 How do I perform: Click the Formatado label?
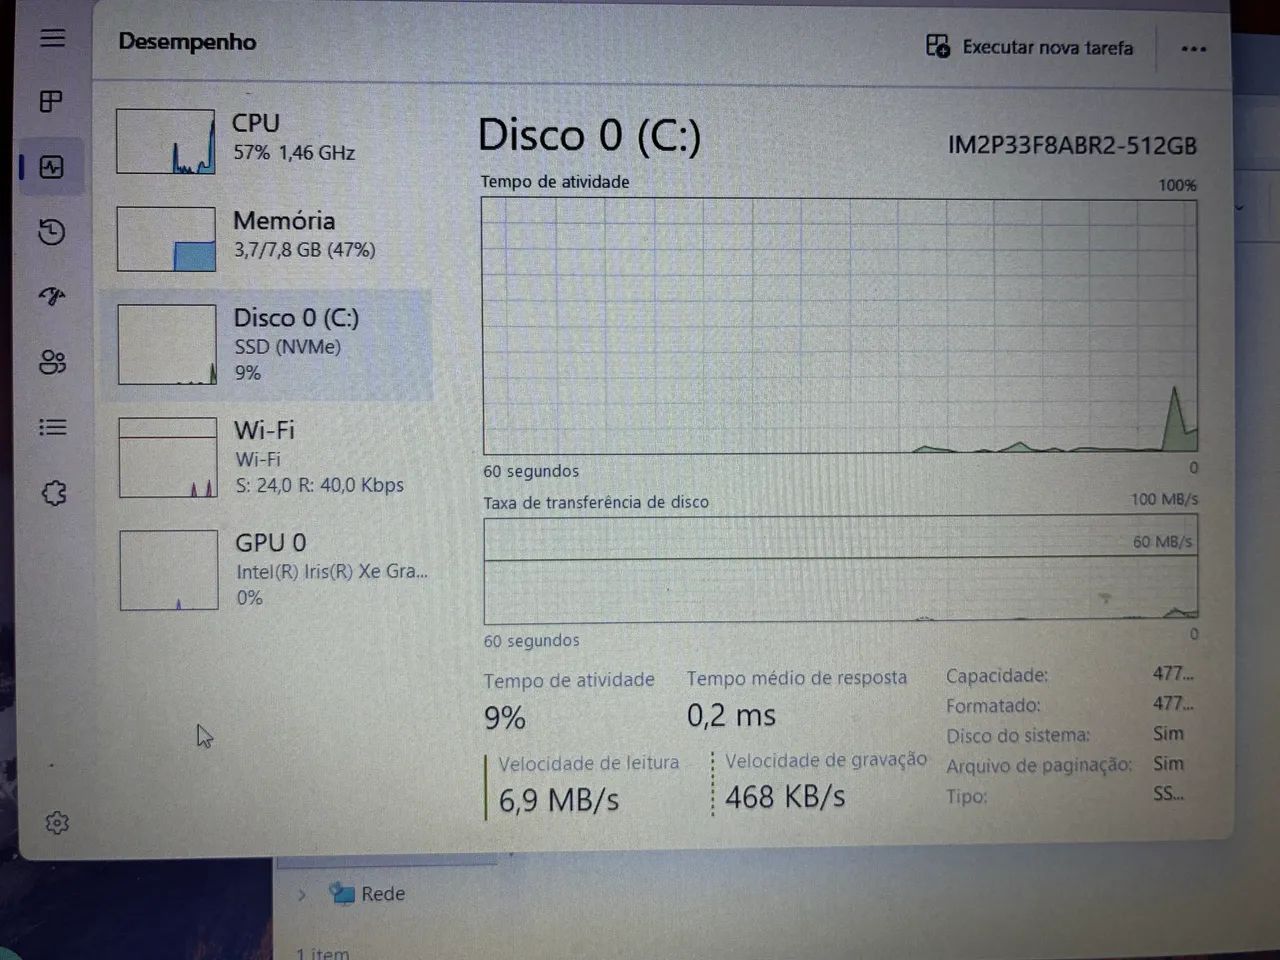993,706
